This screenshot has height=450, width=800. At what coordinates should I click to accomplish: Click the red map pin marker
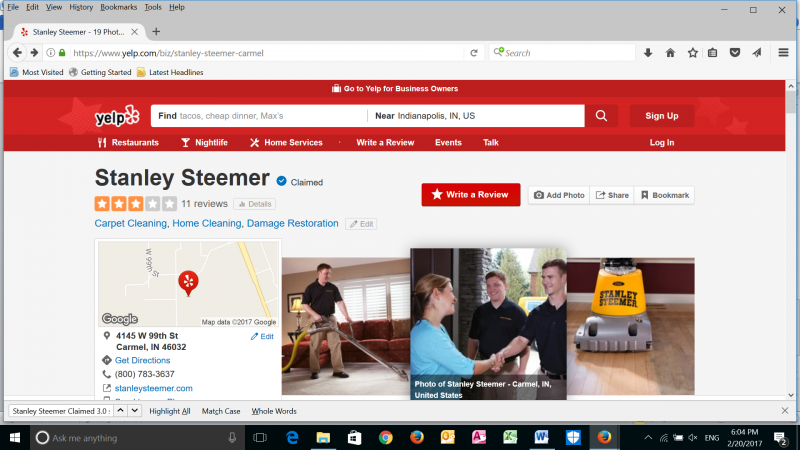point(187,282)
